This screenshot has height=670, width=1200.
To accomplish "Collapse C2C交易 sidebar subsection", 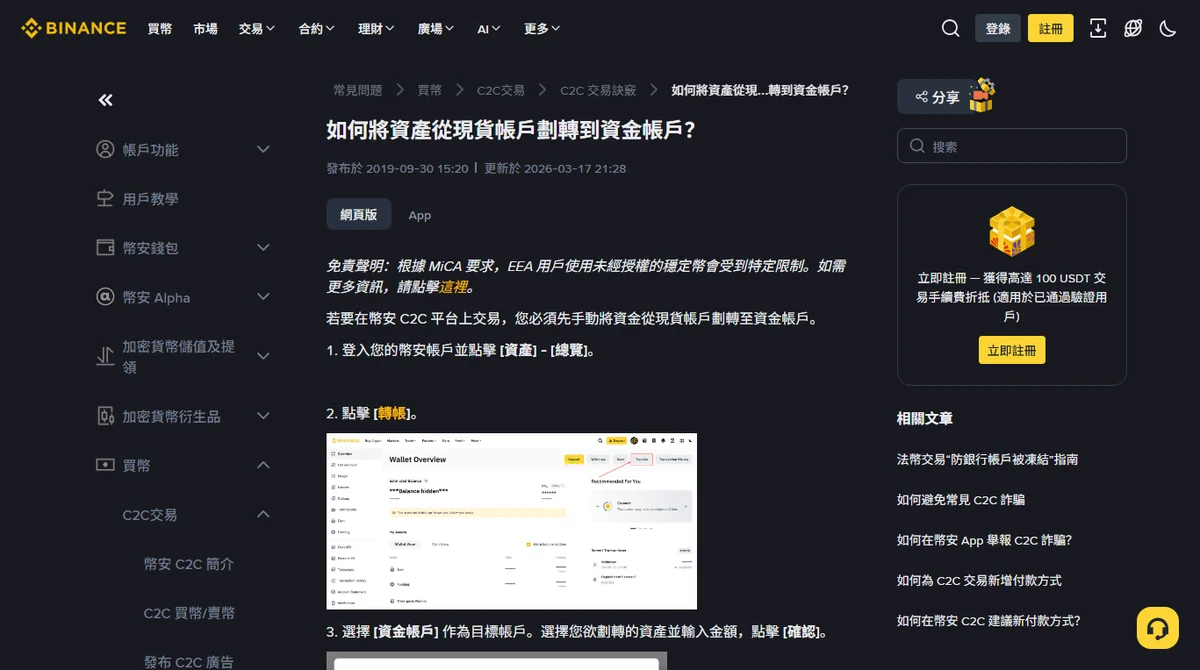I will point(263,514).
